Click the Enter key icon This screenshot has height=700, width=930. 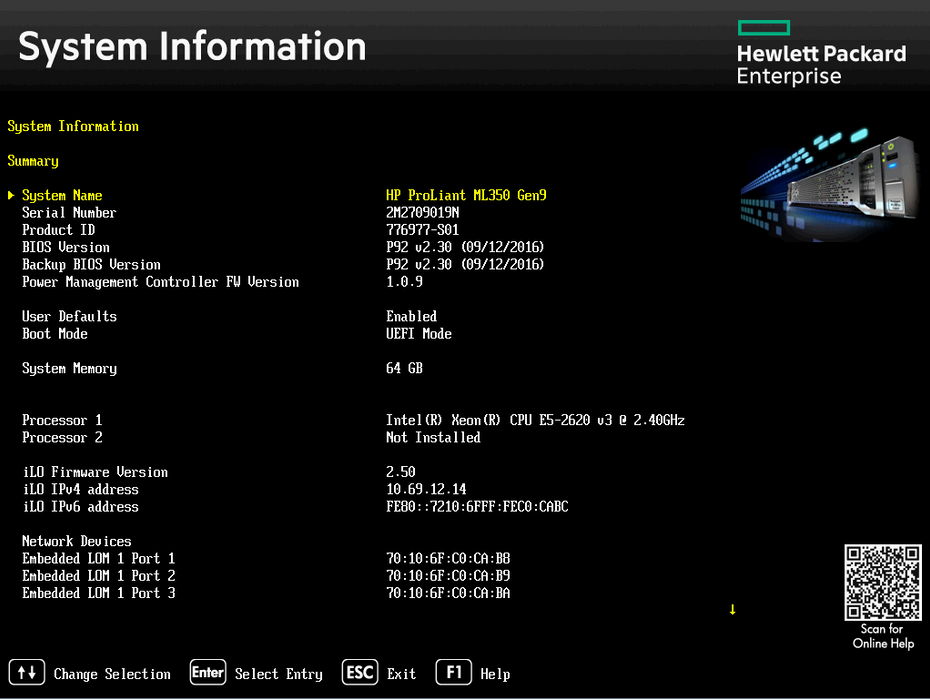click(208, 673)
